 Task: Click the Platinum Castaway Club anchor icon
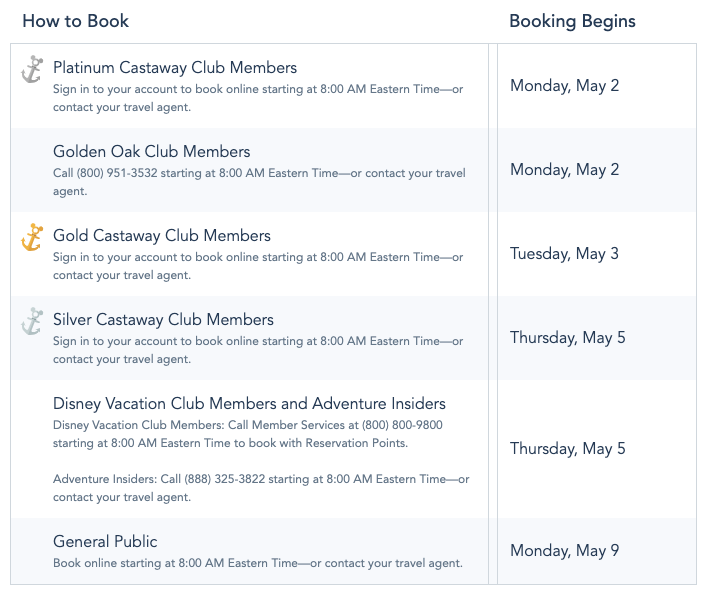(x=32, y=70)
